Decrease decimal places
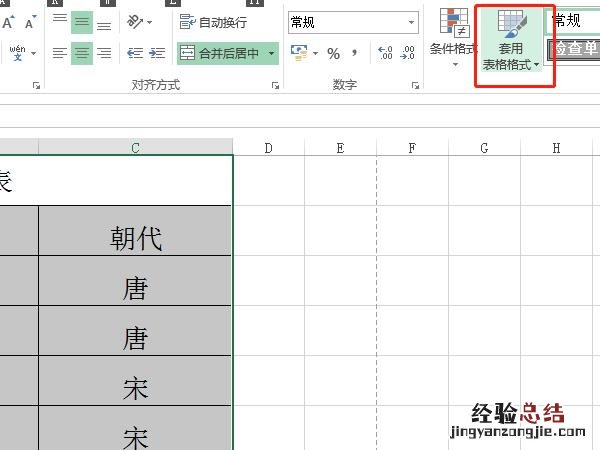Viewport: 600px width, 450px height. 407,53
